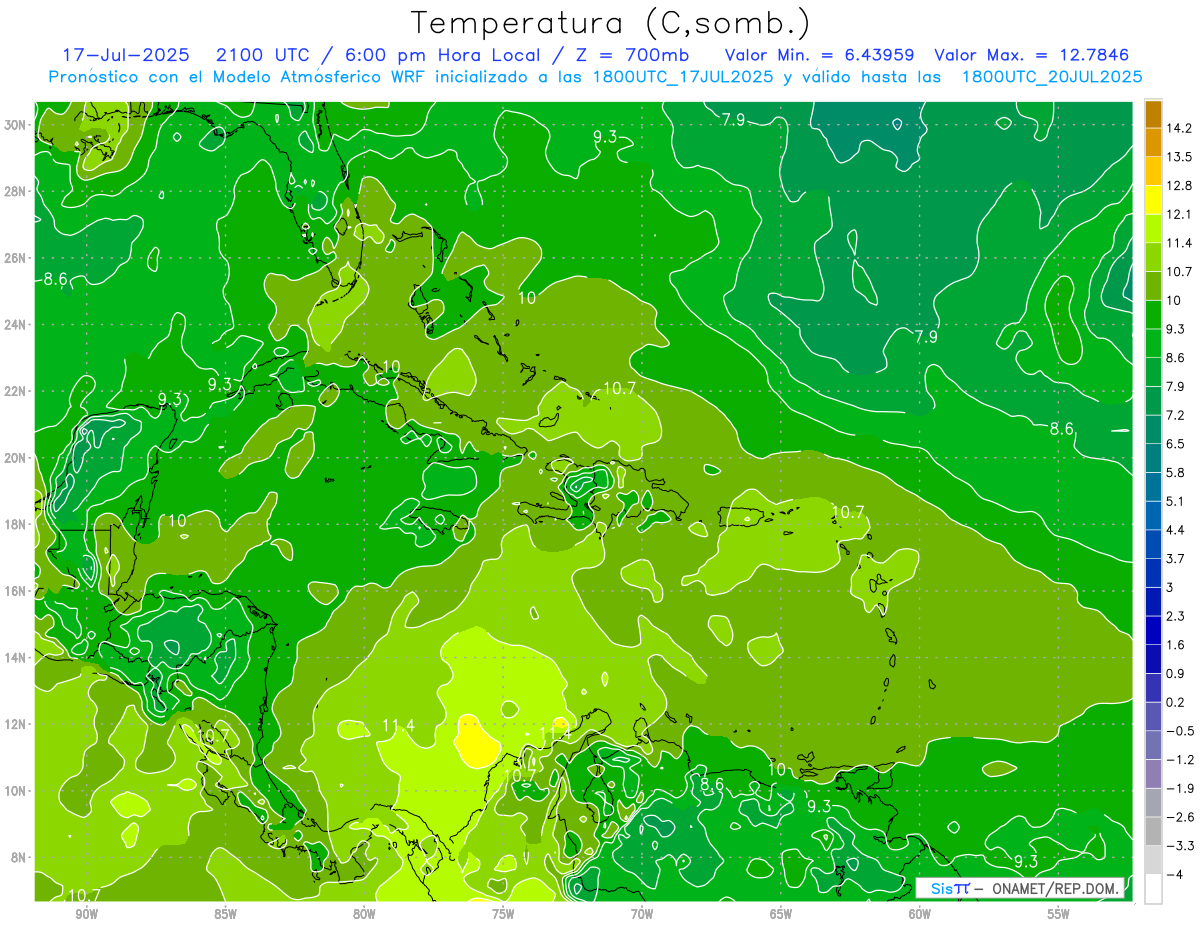
Task: Click the 24N latitude axis label
Action: [16, 325]
